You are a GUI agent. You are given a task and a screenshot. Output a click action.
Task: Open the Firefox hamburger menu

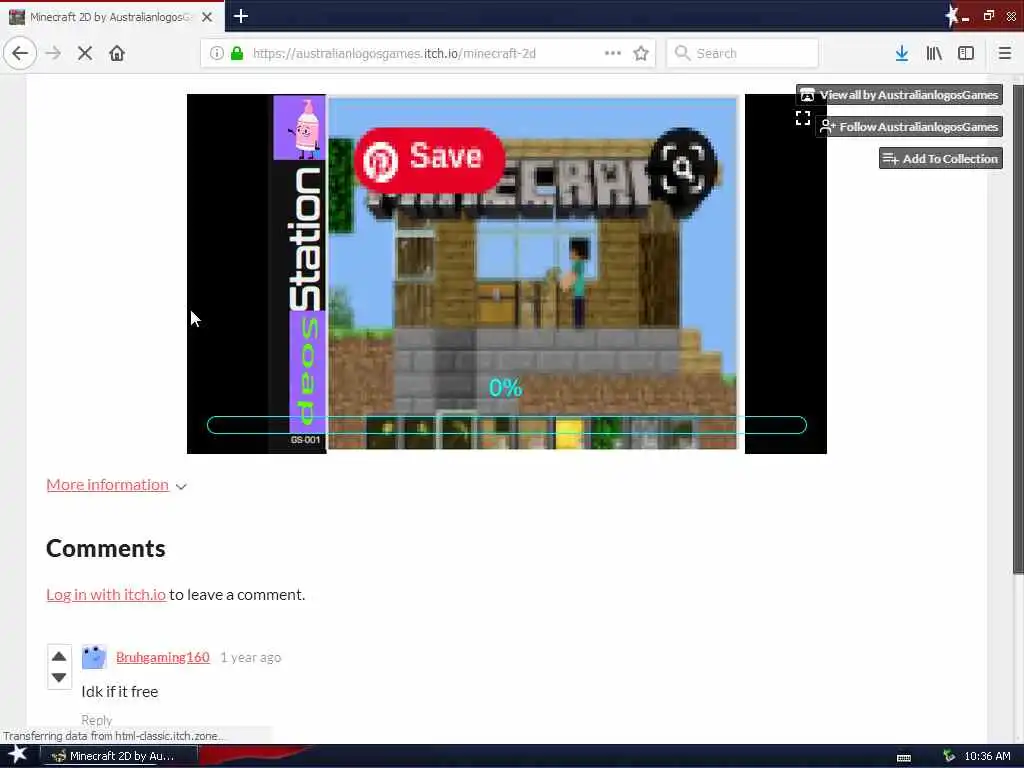(x=1004, y=53)
